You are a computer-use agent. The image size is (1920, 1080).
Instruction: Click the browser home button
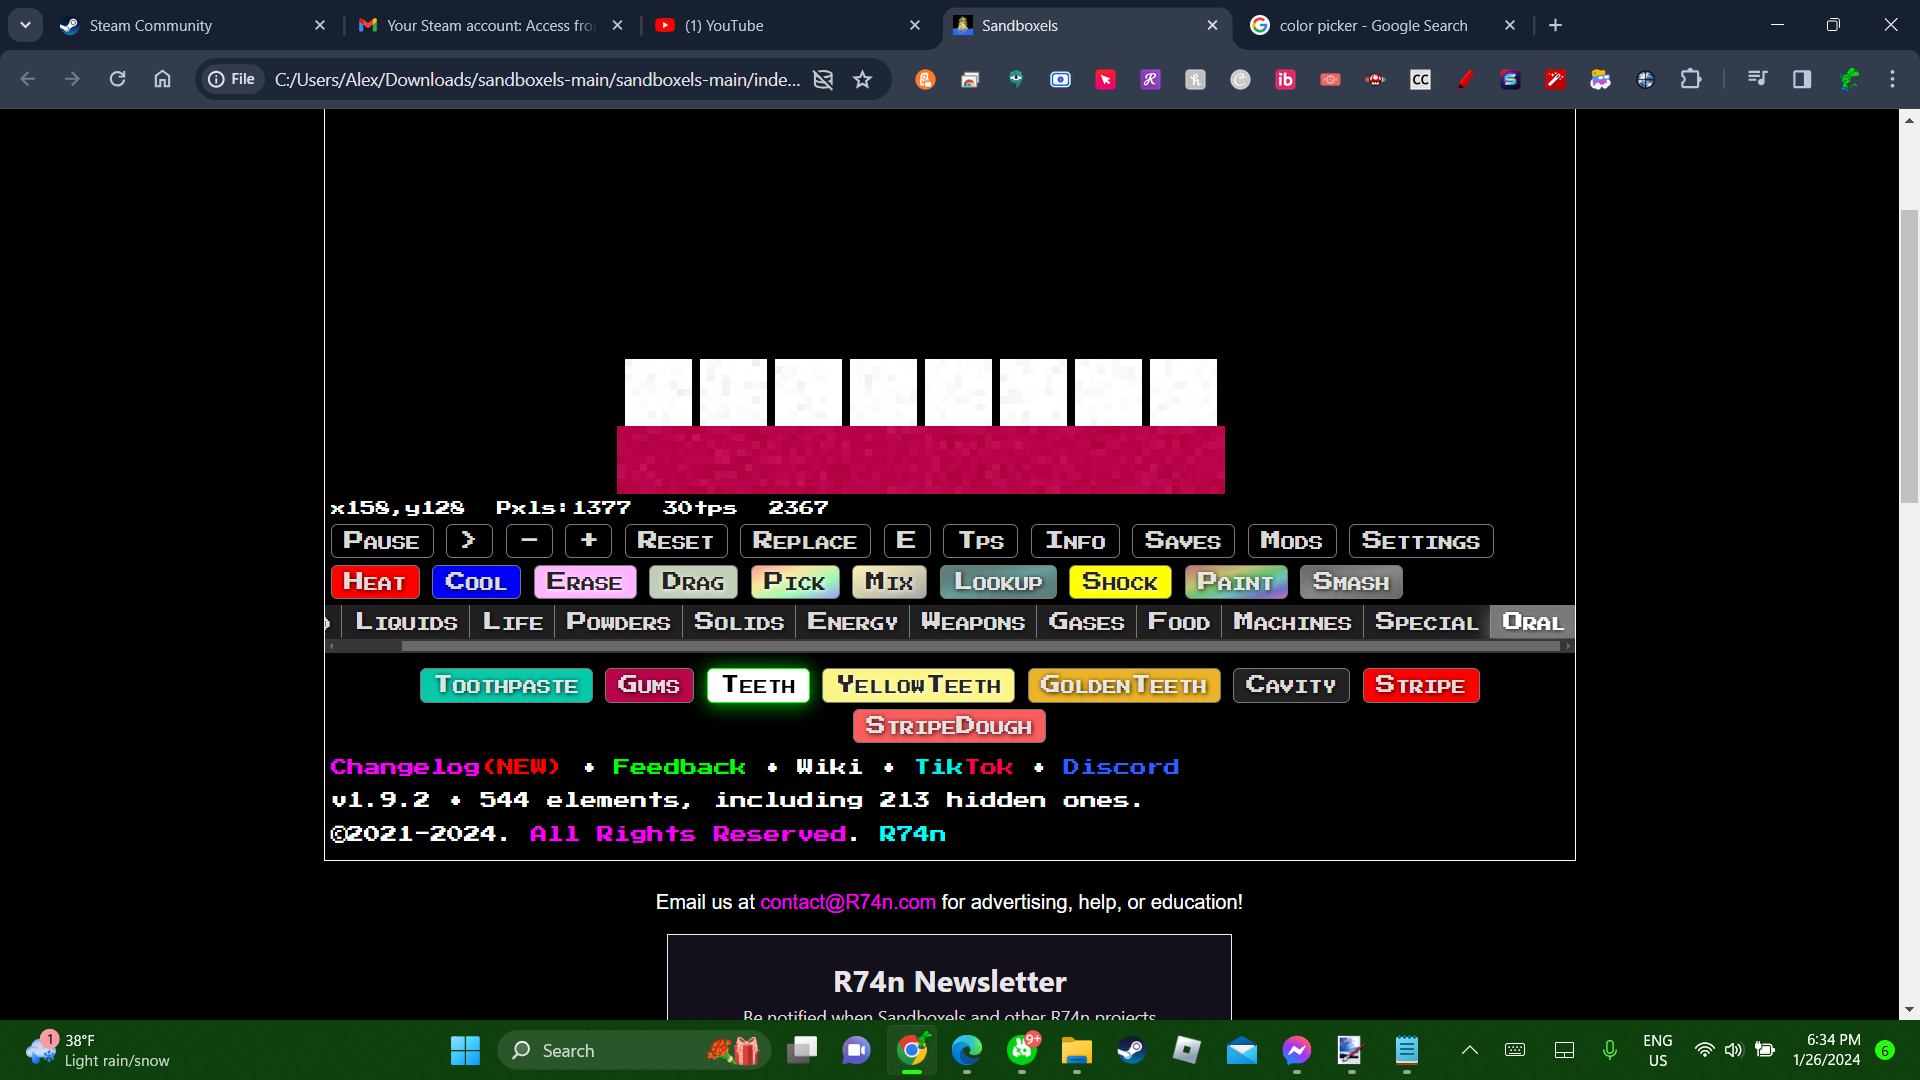pos(162,79)
